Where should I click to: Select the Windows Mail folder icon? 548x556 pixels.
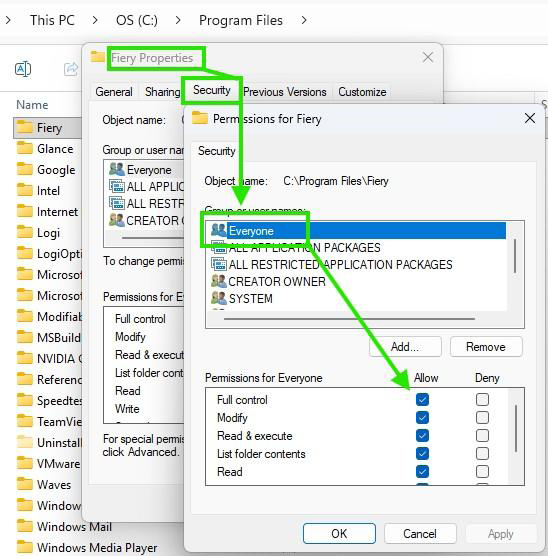coord(24,526)
